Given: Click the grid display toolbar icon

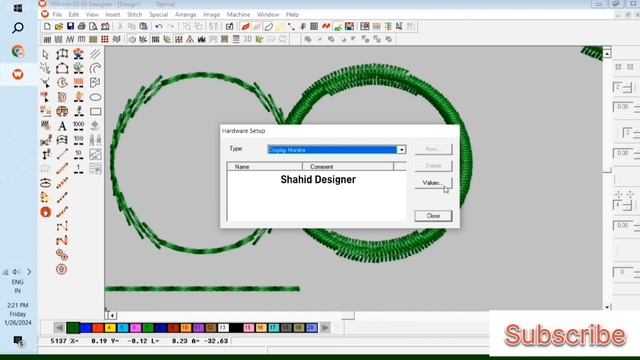Looking at the screenshot, I should (x=314, y=27).
